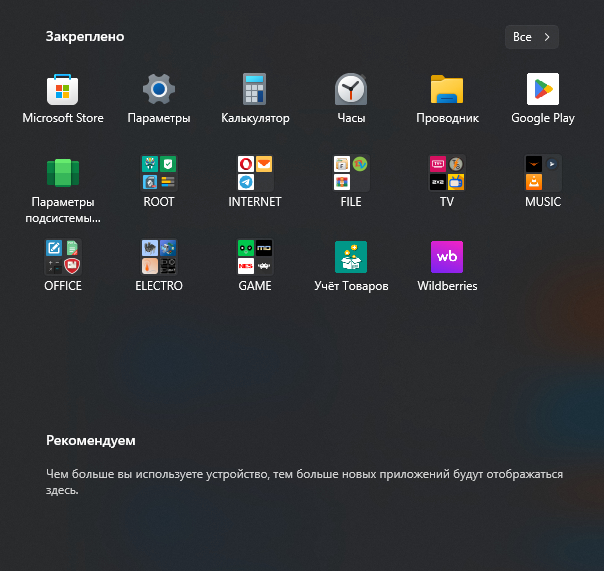Click the Все button to show all apps
Viewport: 604px width, 571px height.
click(x=531, y=37)
